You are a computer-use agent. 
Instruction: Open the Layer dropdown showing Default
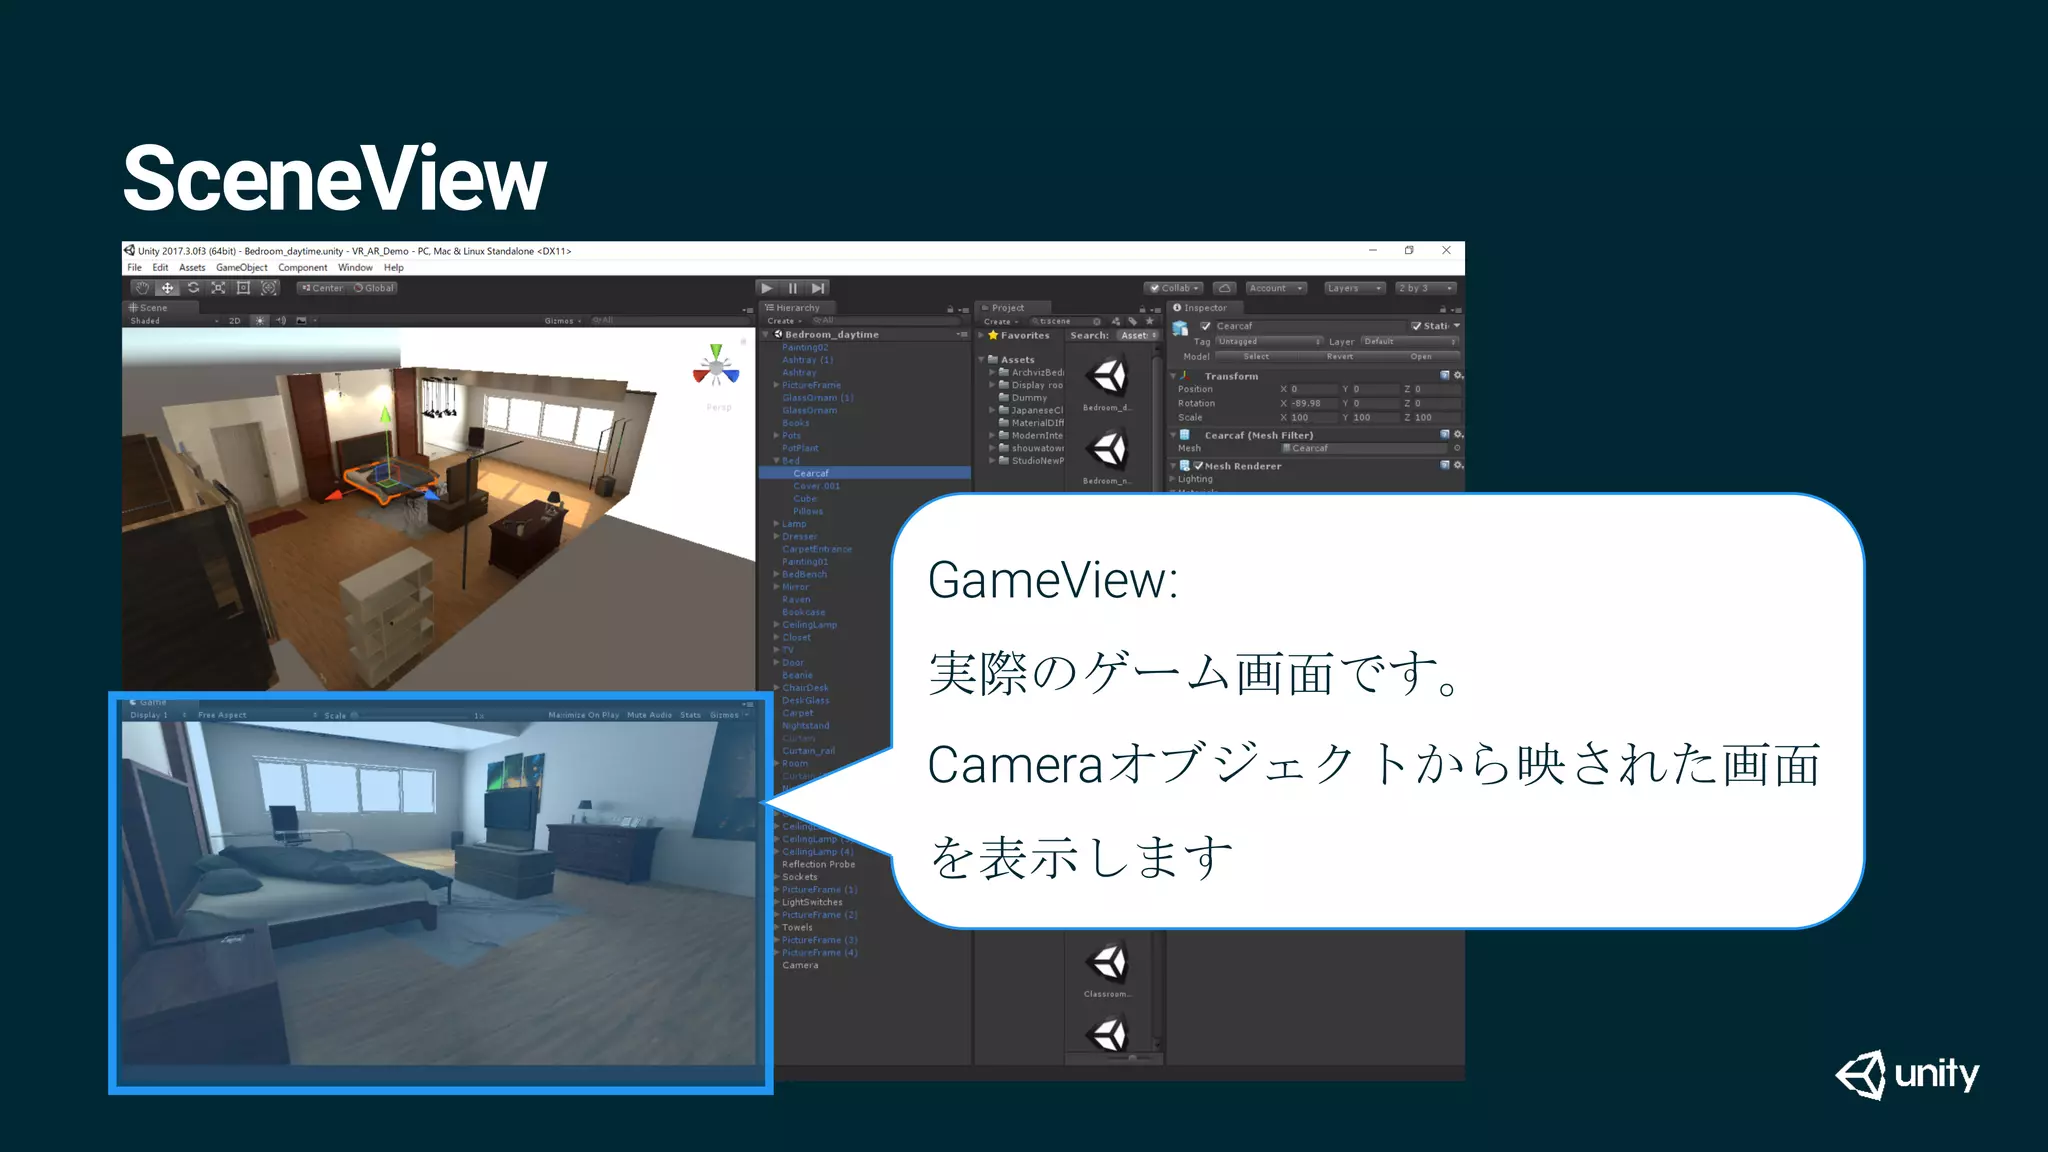[x=1410, y=342]
